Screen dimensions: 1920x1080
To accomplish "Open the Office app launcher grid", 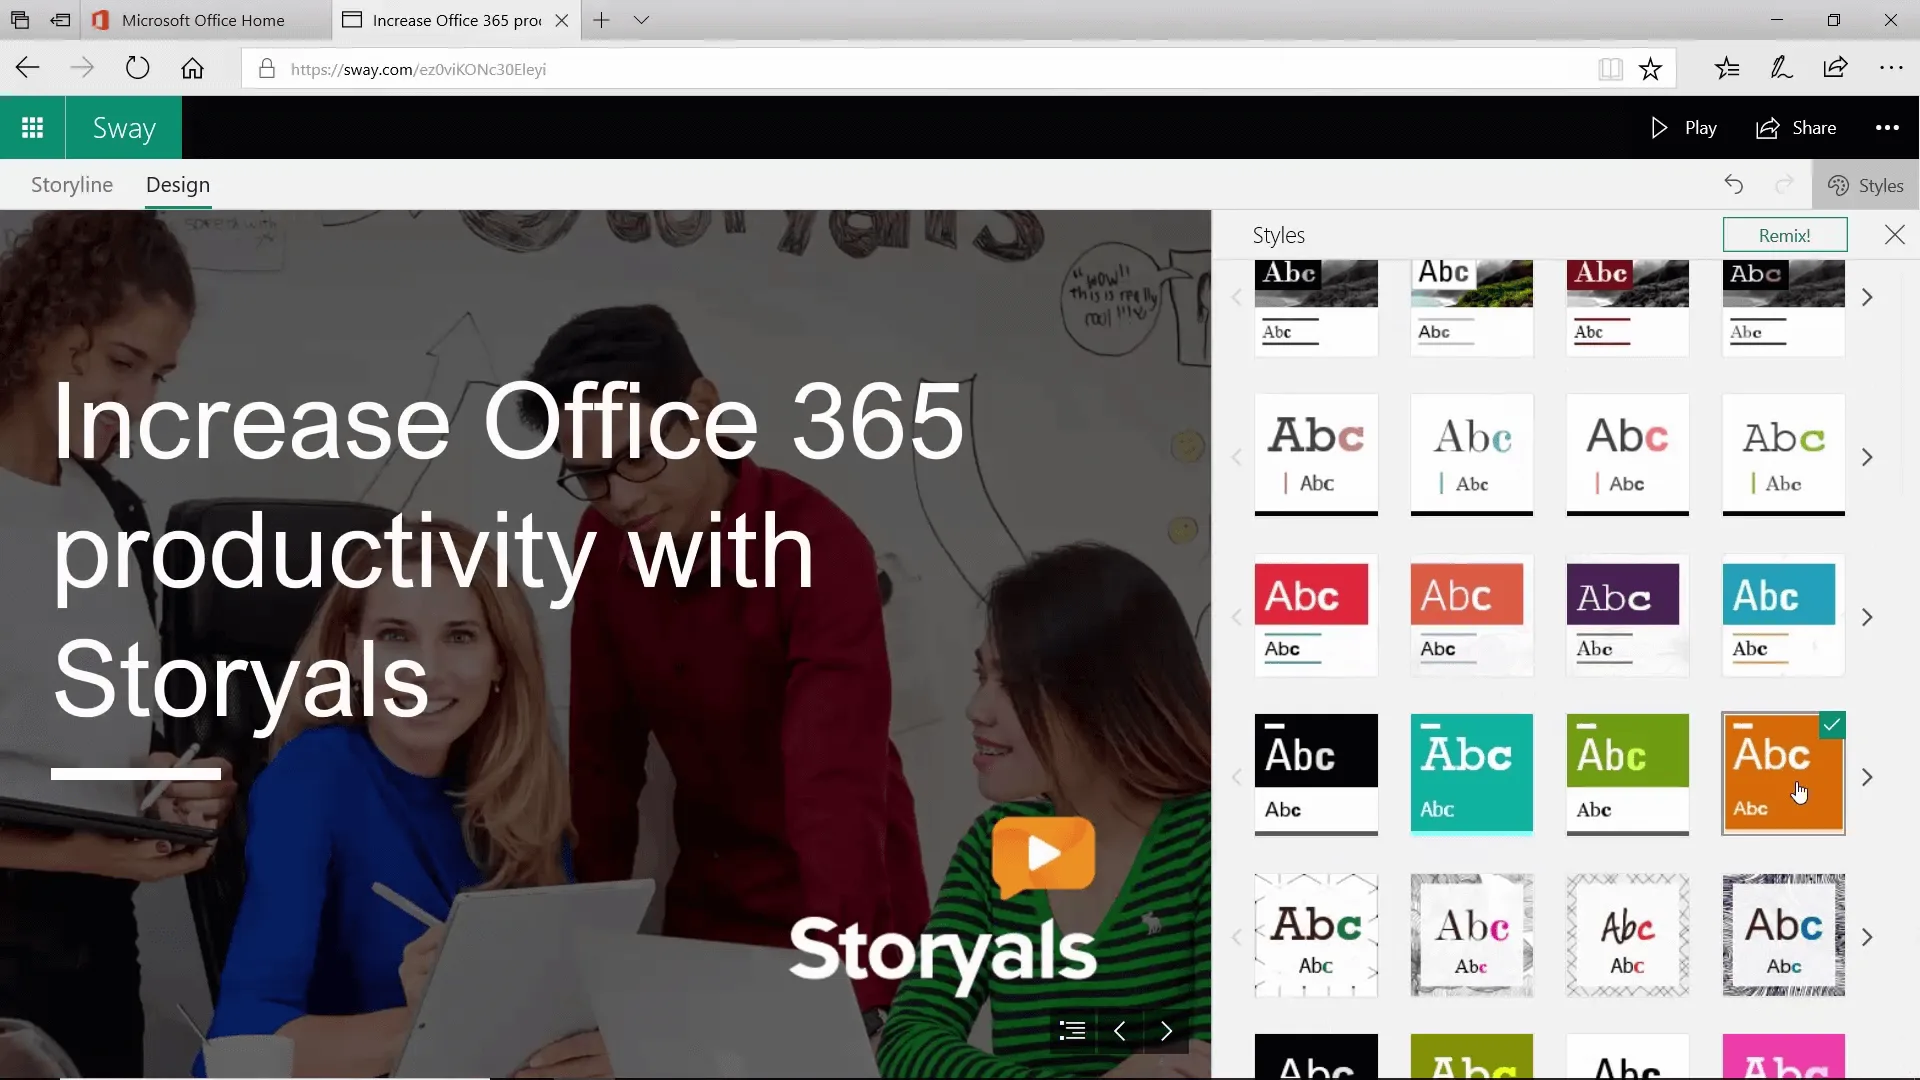I will 32,128.
